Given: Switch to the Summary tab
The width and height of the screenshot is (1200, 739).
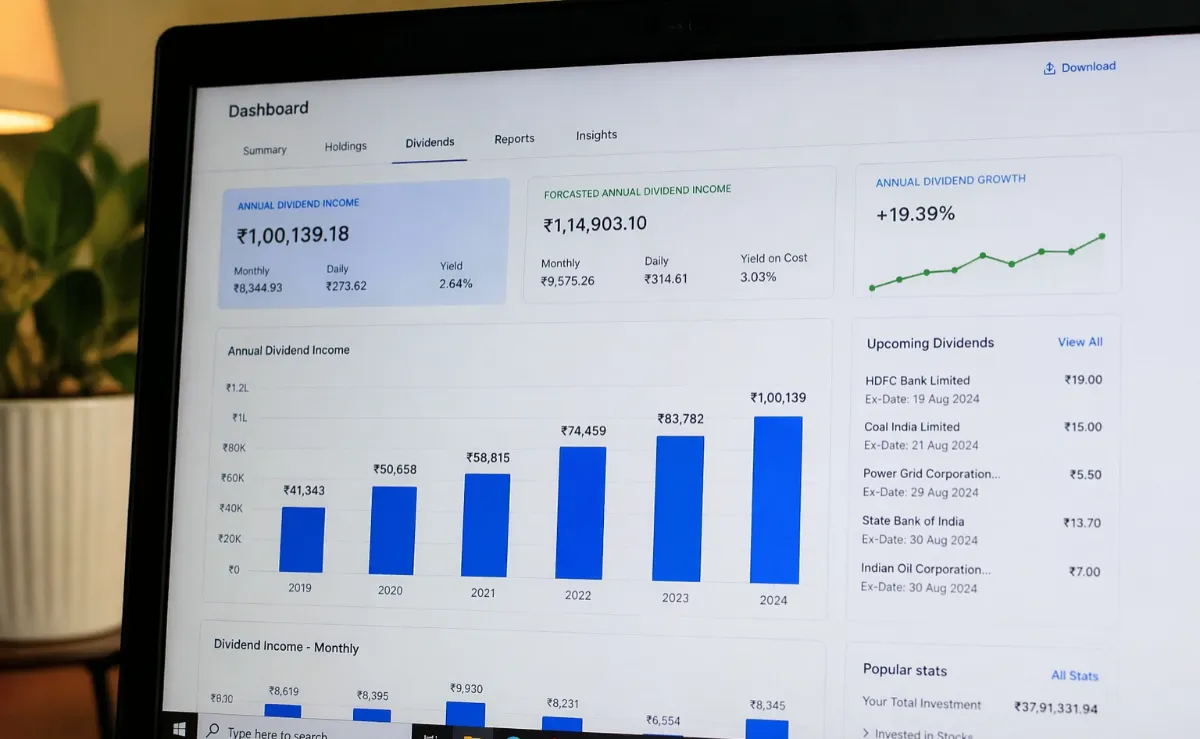Looking at the screenshot, I should pos(264,149).
